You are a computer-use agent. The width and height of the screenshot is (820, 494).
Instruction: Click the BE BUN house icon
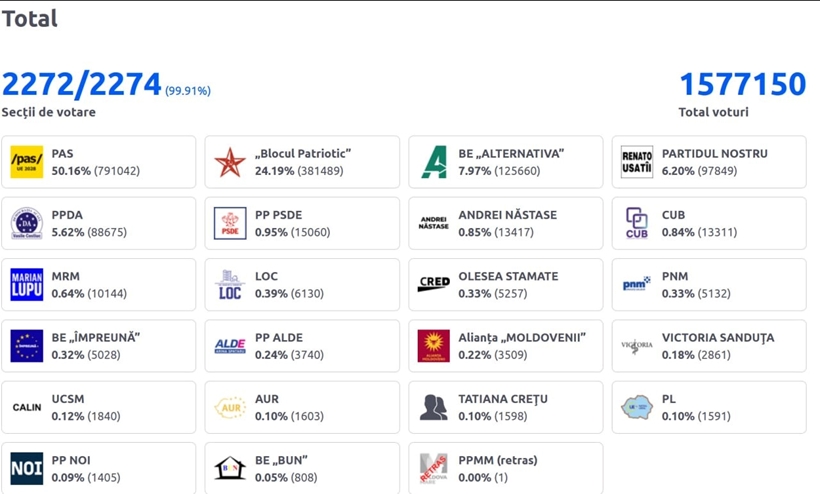(230, 468)
